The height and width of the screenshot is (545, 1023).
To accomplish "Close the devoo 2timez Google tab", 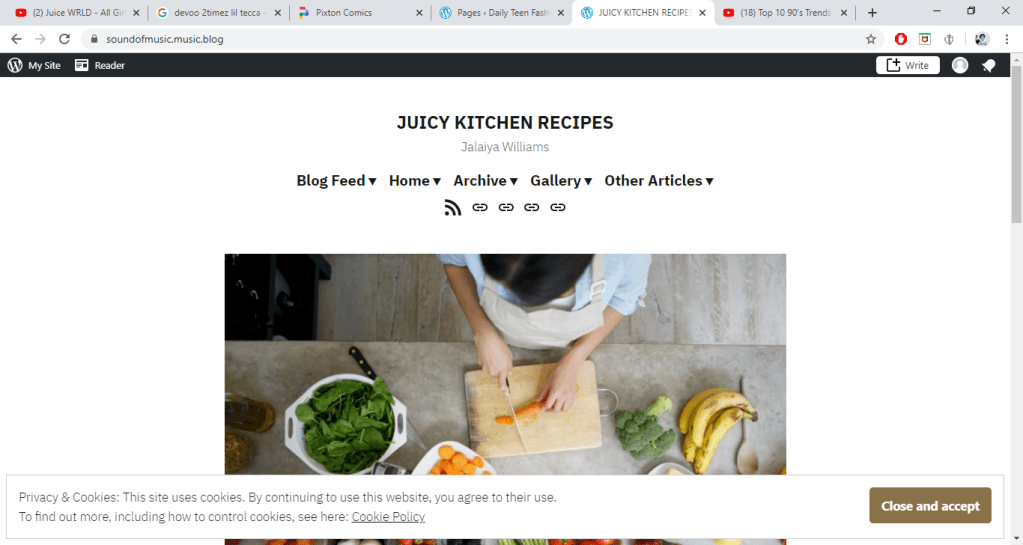I will pos(277,12).
